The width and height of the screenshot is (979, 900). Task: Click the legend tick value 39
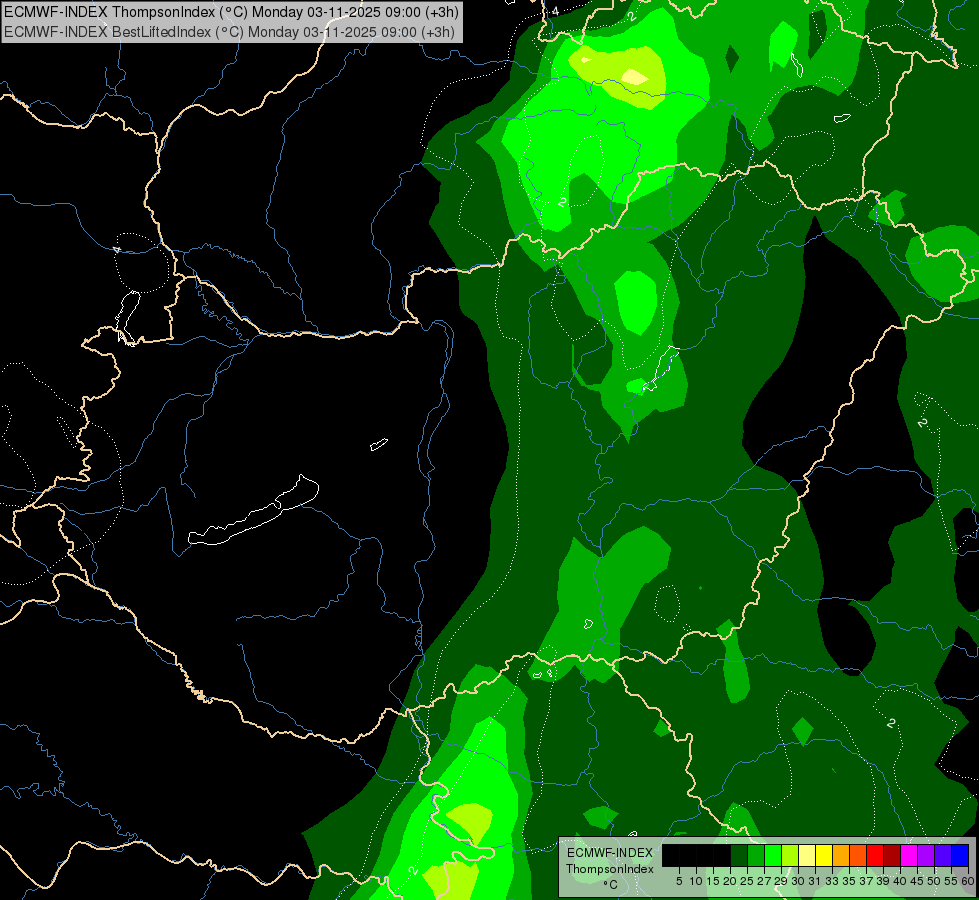[x=883, y=881]
